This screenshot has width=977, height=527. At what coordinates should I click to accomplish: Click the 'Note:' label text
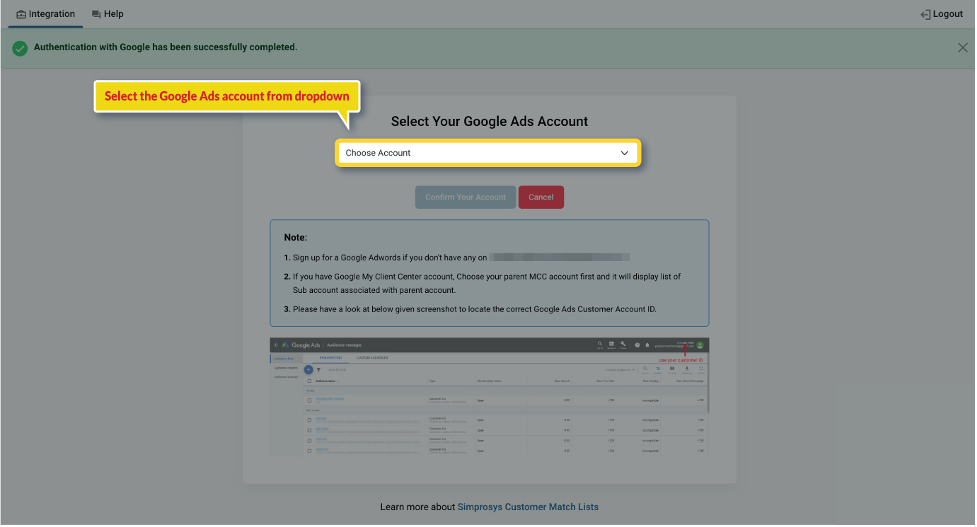(x=295, y=237)
